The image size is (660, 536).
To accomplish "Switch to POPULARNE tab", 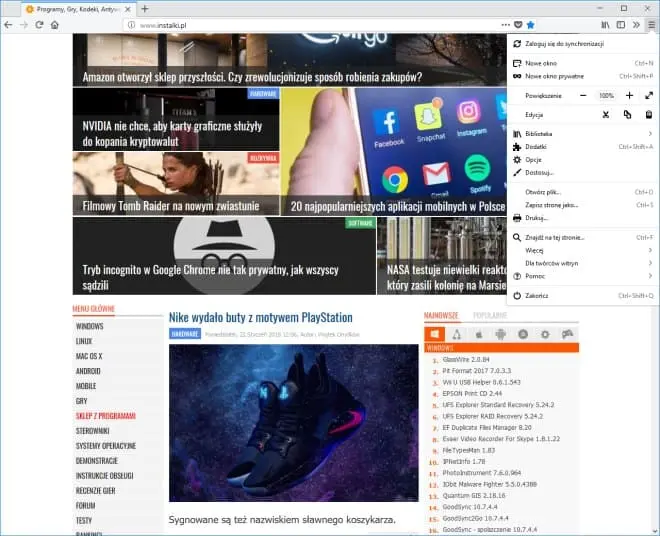I will (490, 315).
